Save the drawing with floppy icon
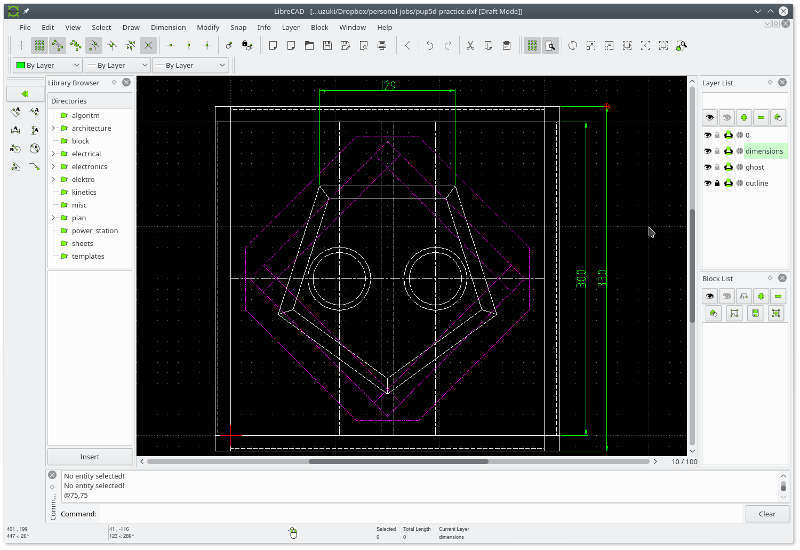800x550 pixels. tap(327, 46)
